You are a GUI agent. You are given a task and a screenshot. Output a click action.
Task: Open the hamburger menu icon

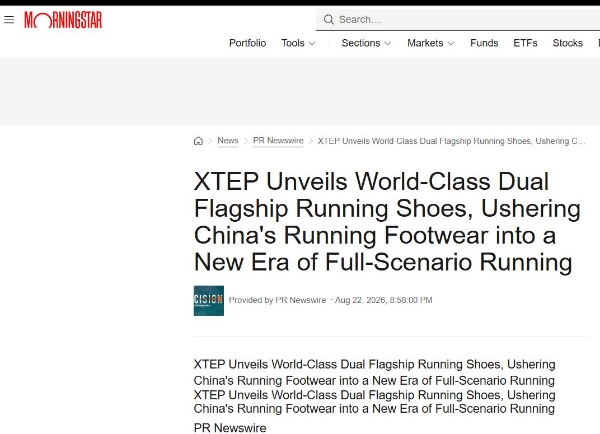pos(9,20)
